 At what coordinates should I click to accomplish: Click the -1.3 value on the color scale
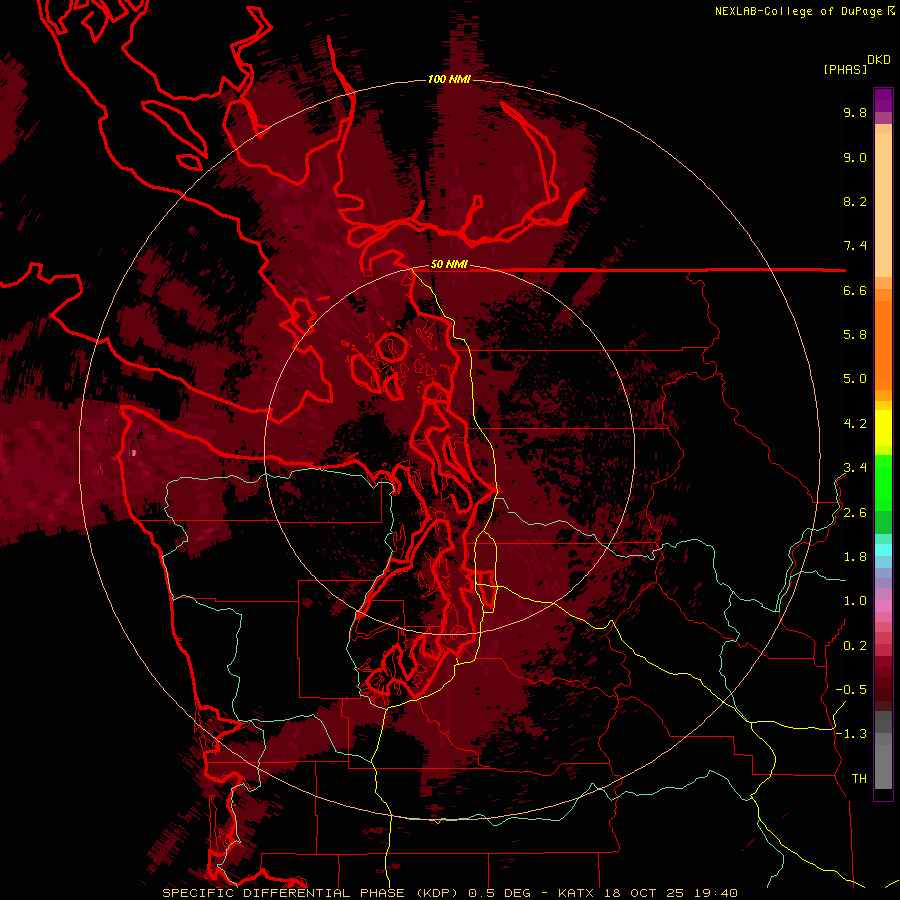[x=851, y=734]
